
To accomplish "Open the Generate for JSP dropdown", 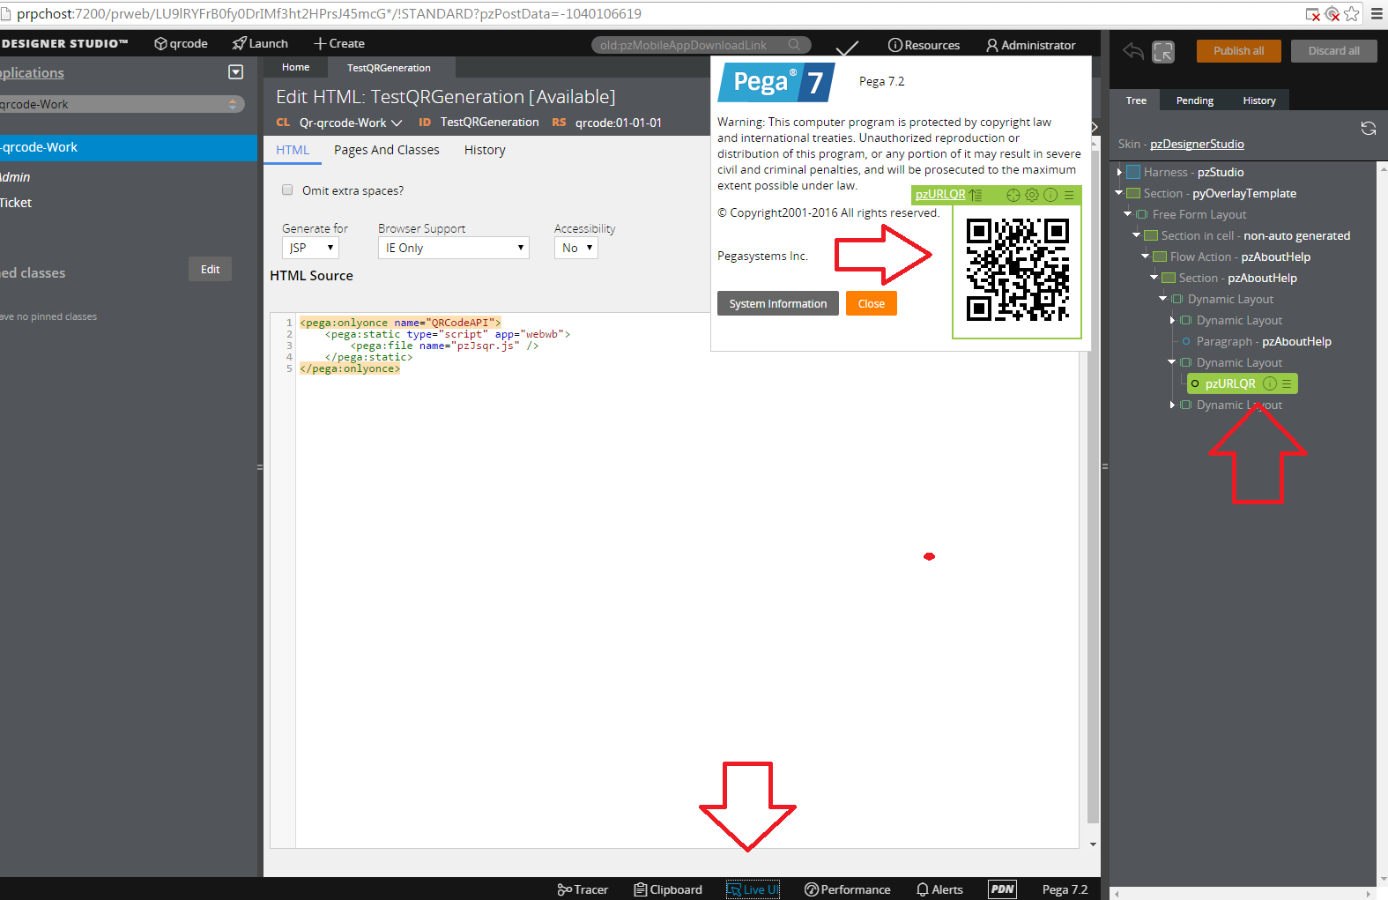I will (311, 248).
